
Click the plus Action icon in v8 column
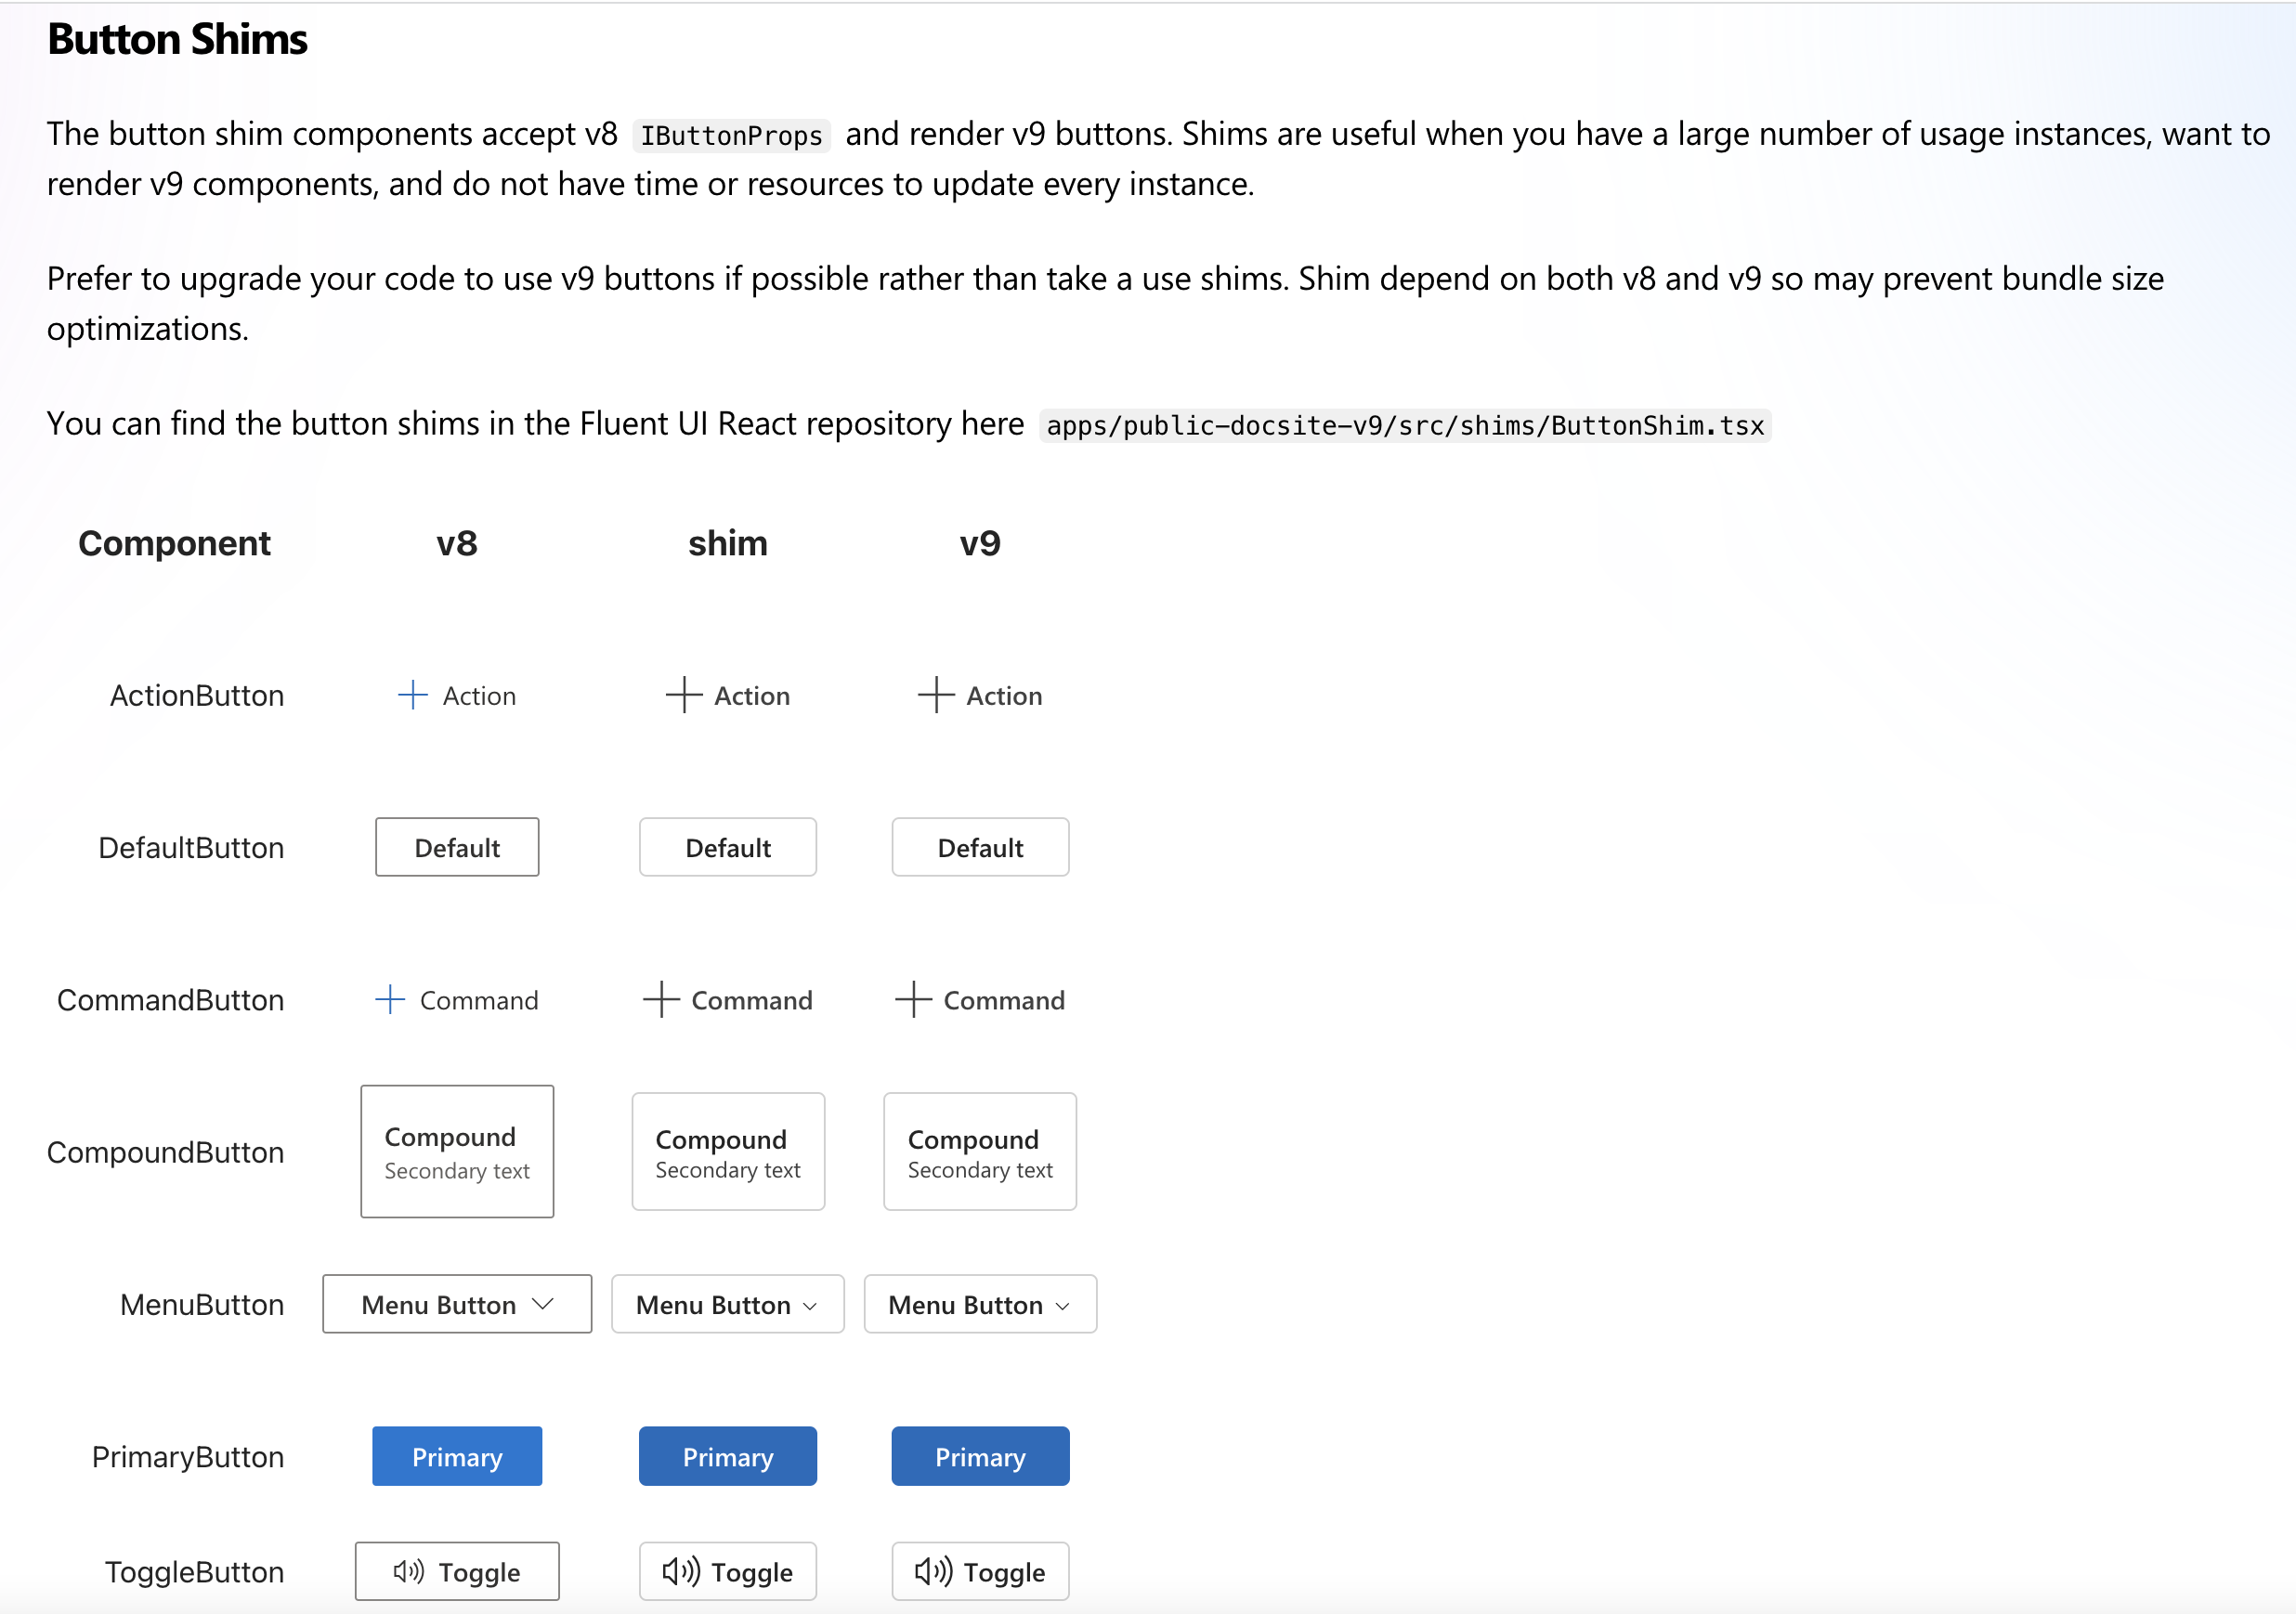(412, 694)
